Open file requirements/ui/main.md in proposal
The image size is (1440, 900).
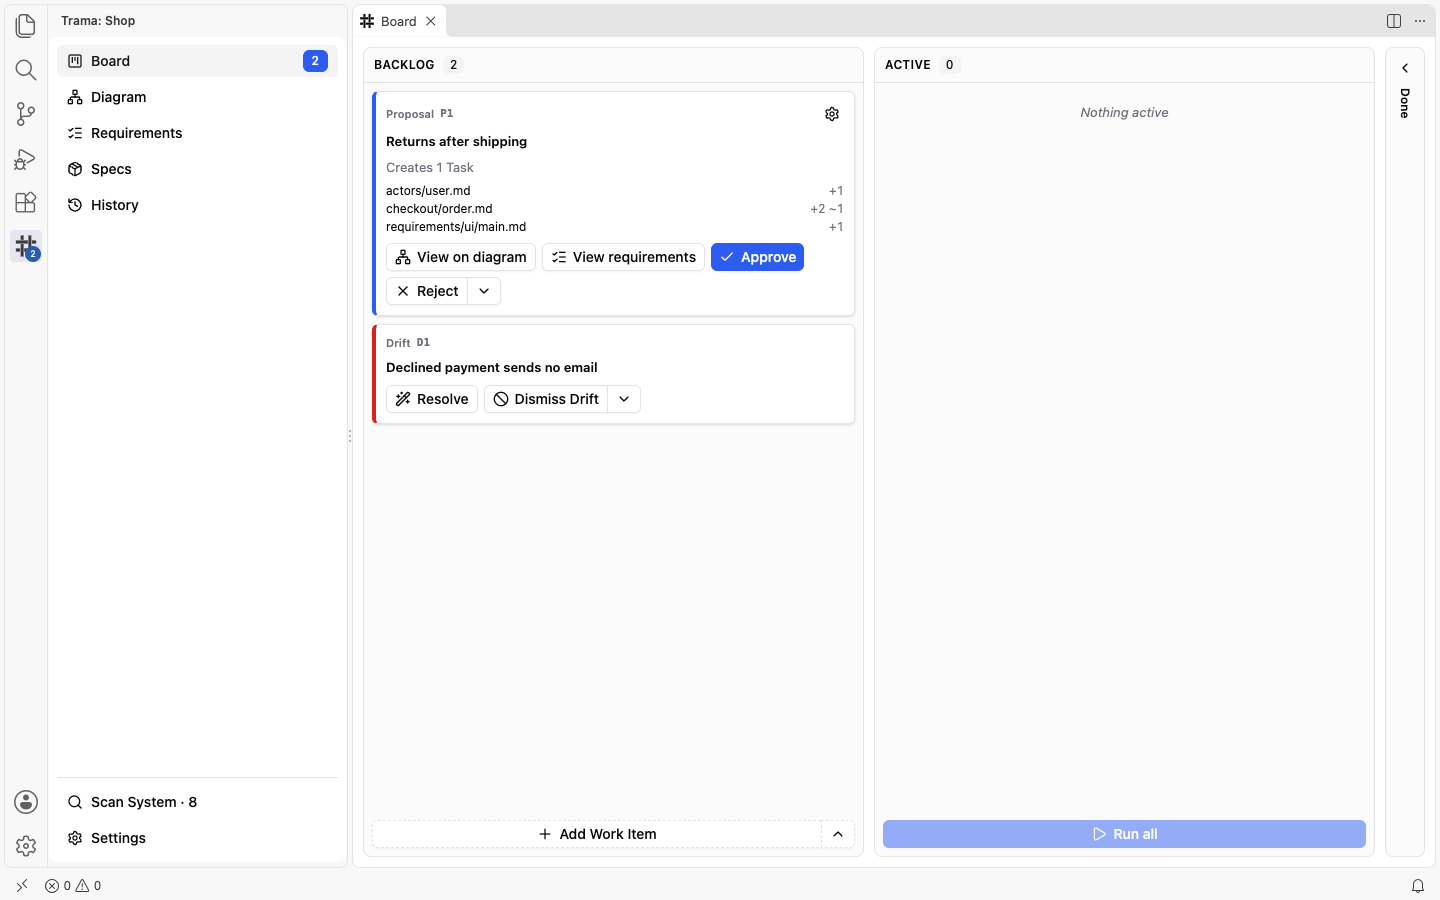coord(456,227)
